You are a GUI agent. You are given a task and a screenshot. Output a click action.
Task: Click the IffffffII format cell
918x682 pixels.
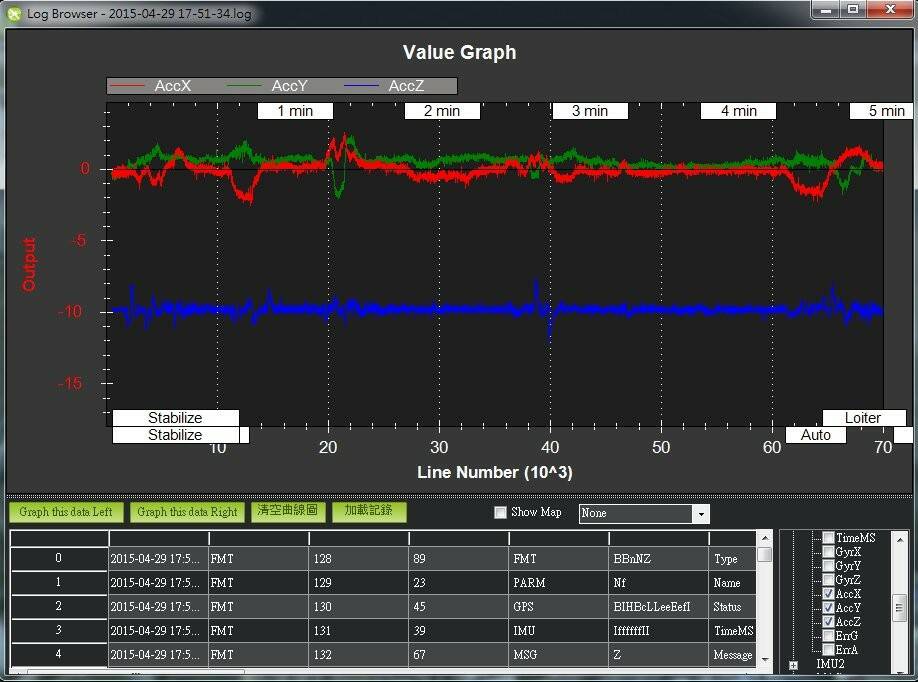click(x=659, y=630)
